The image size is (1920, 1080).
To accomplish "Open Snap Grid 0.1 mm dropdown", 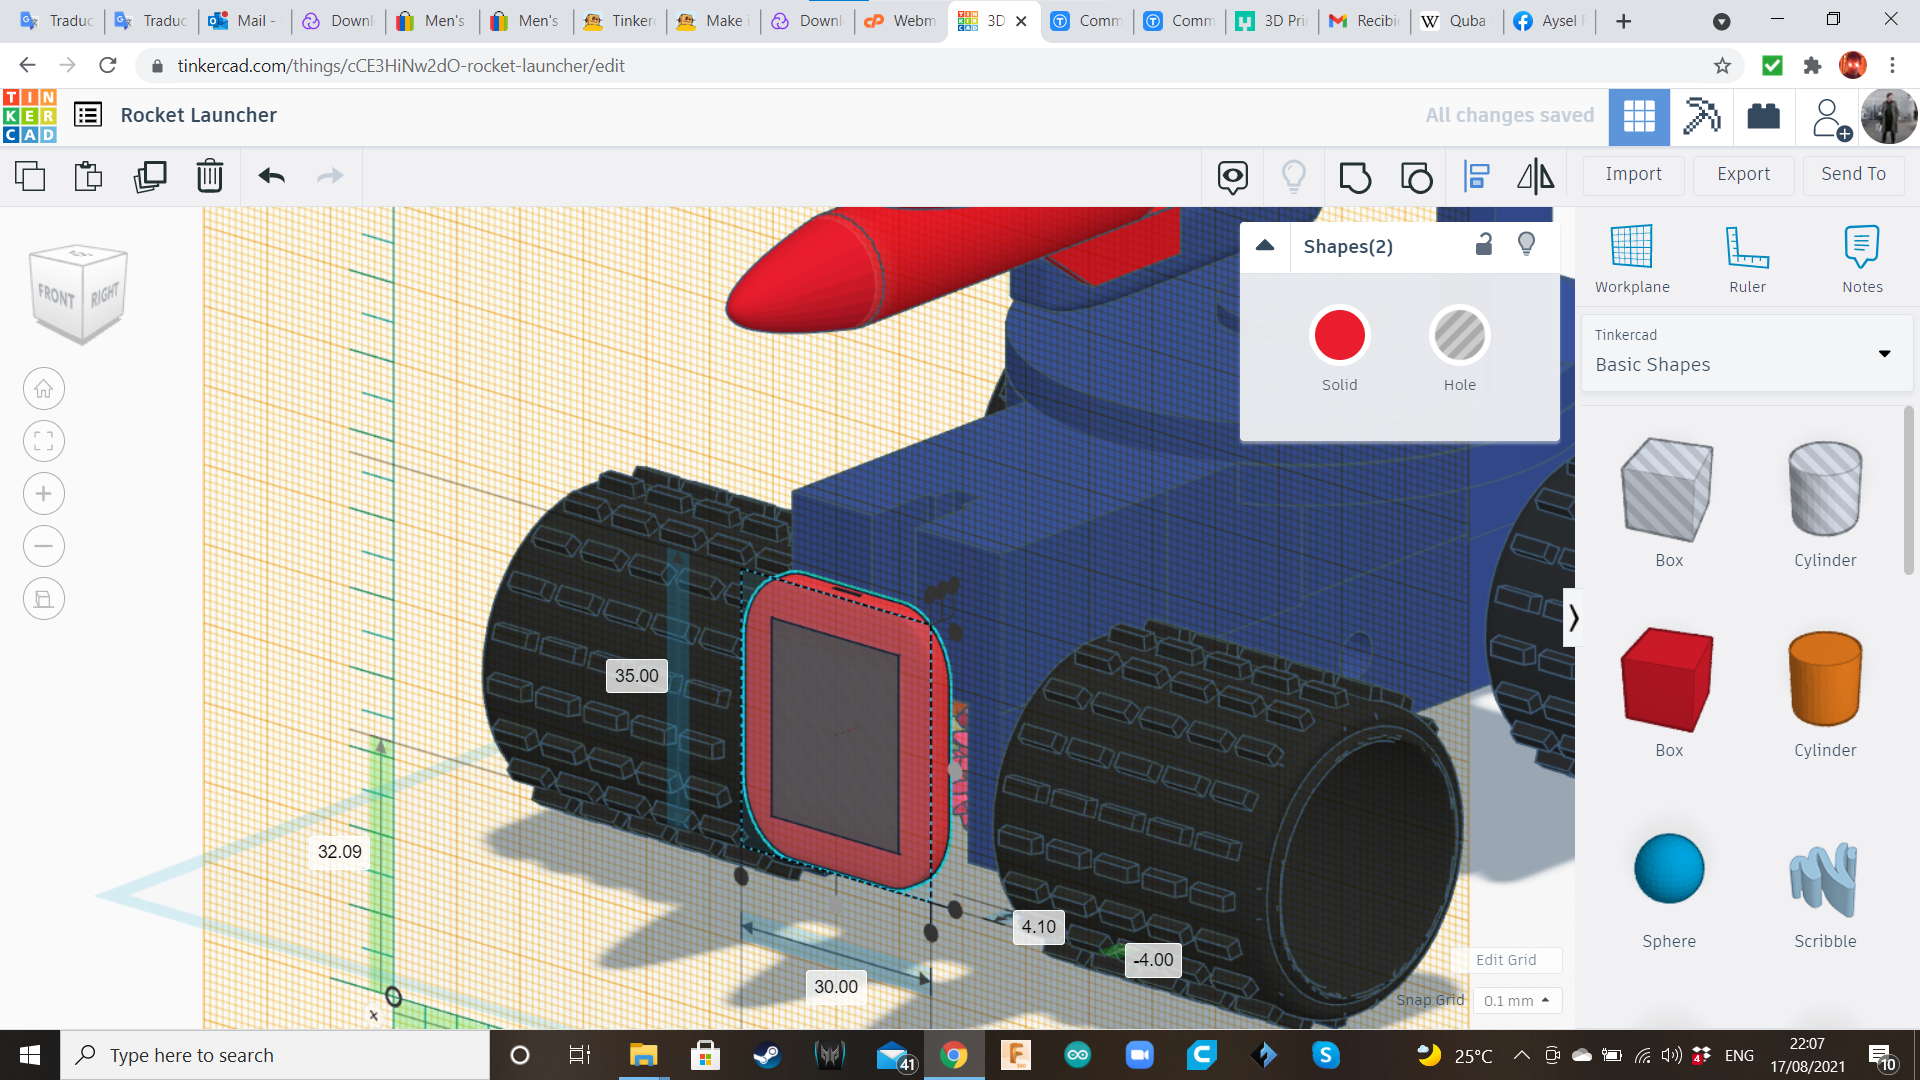I will click(1517, 1000).
